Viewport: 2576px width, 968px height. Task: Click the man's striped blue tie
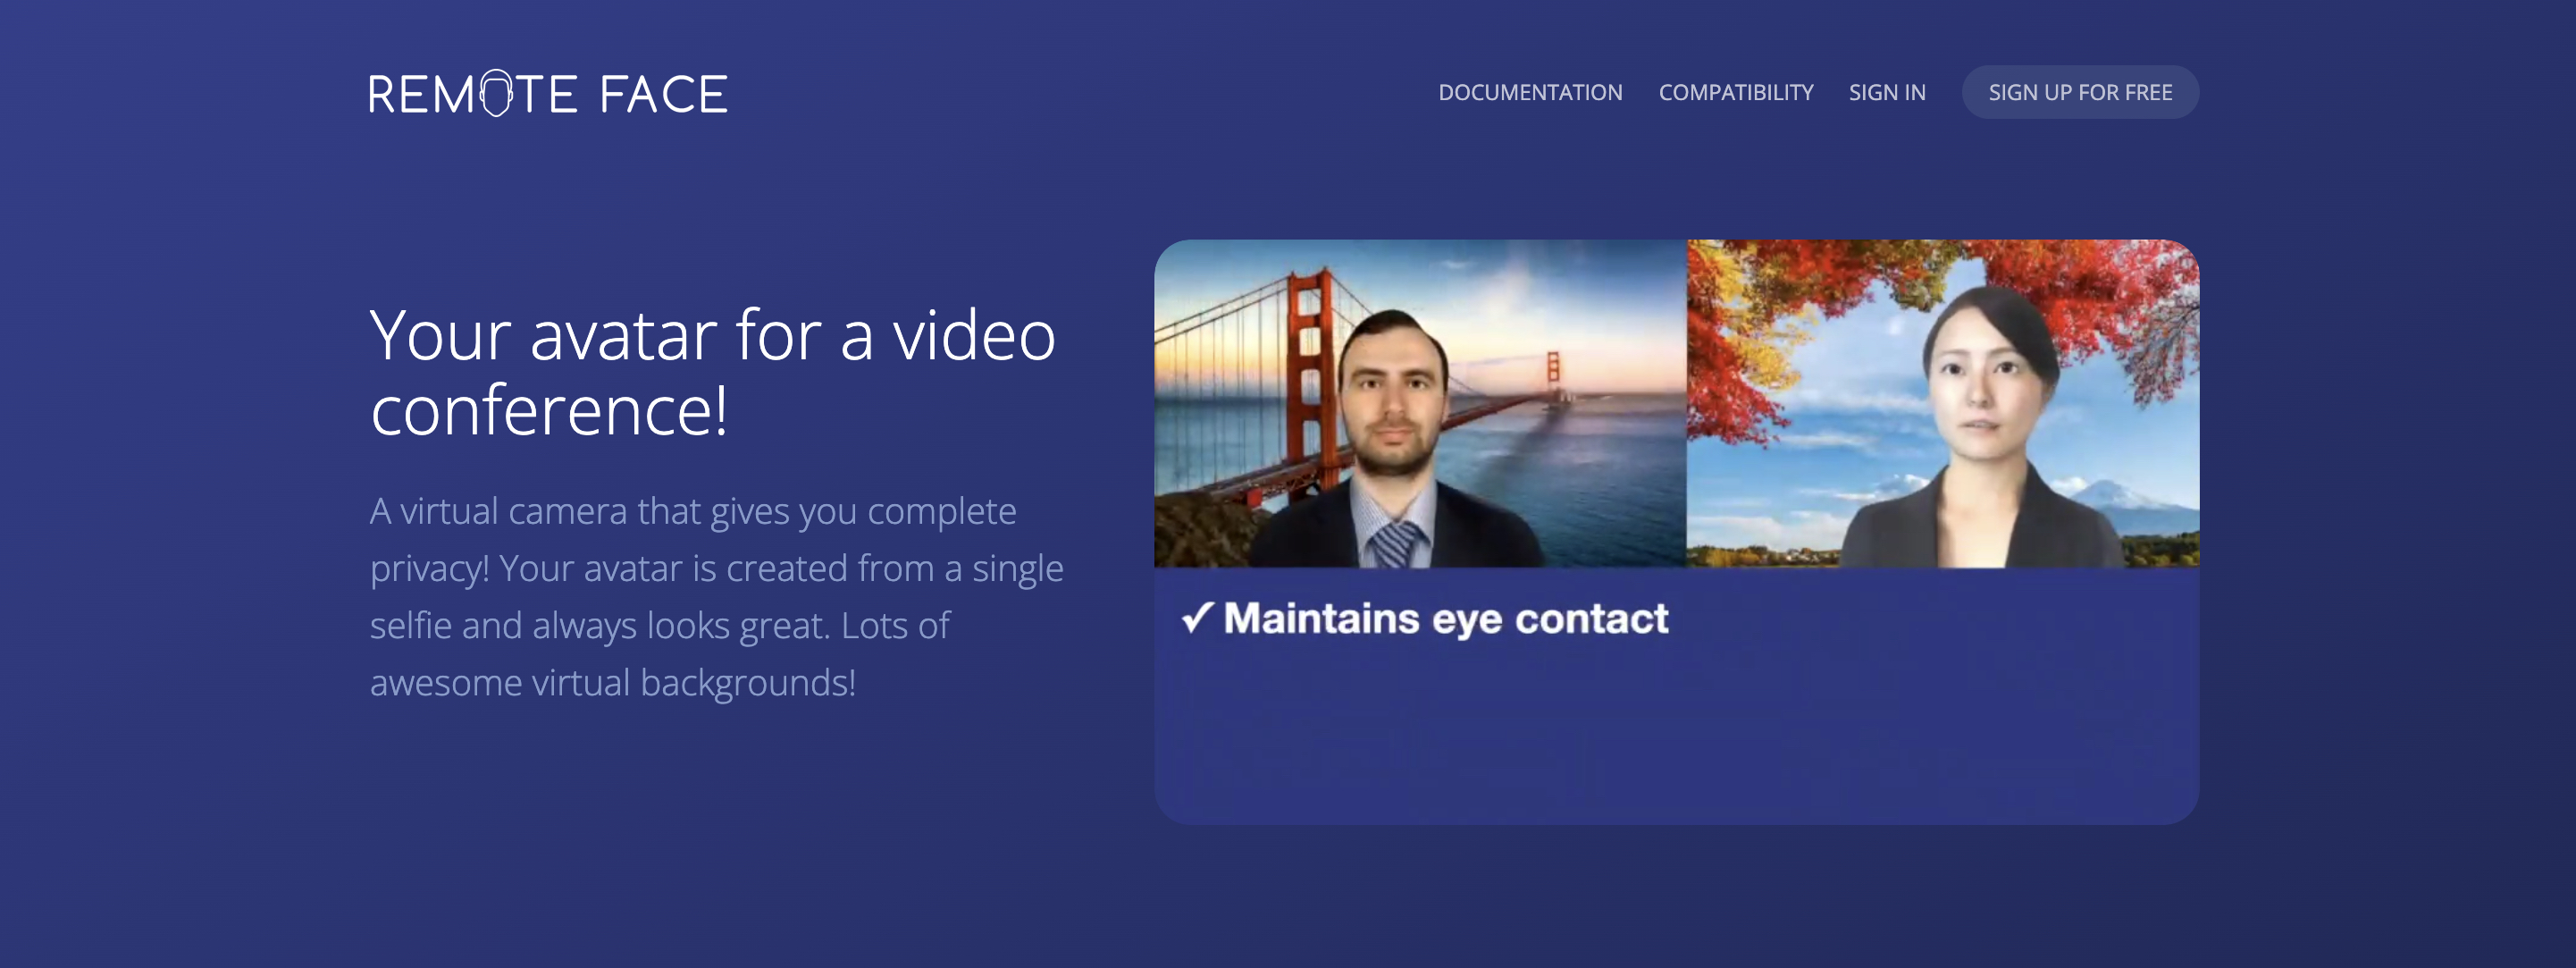click(x=1394, y=543)
